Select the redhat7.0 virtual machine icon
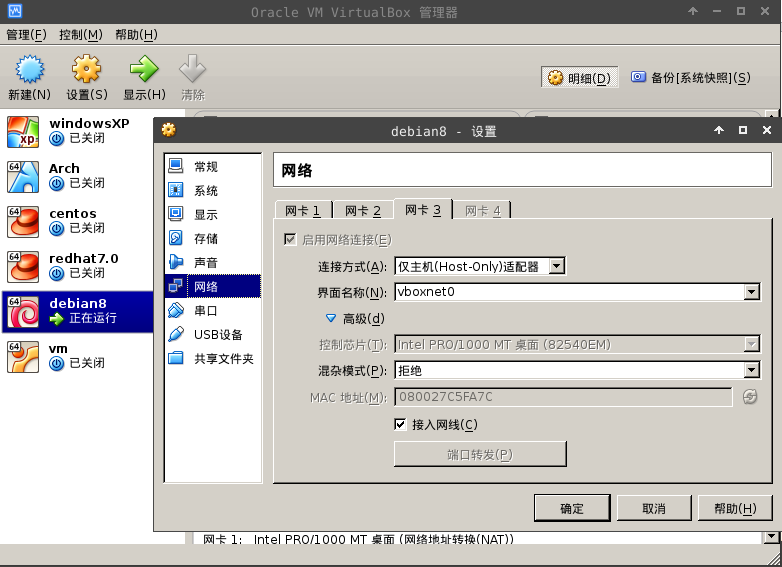 pos(23,267)
